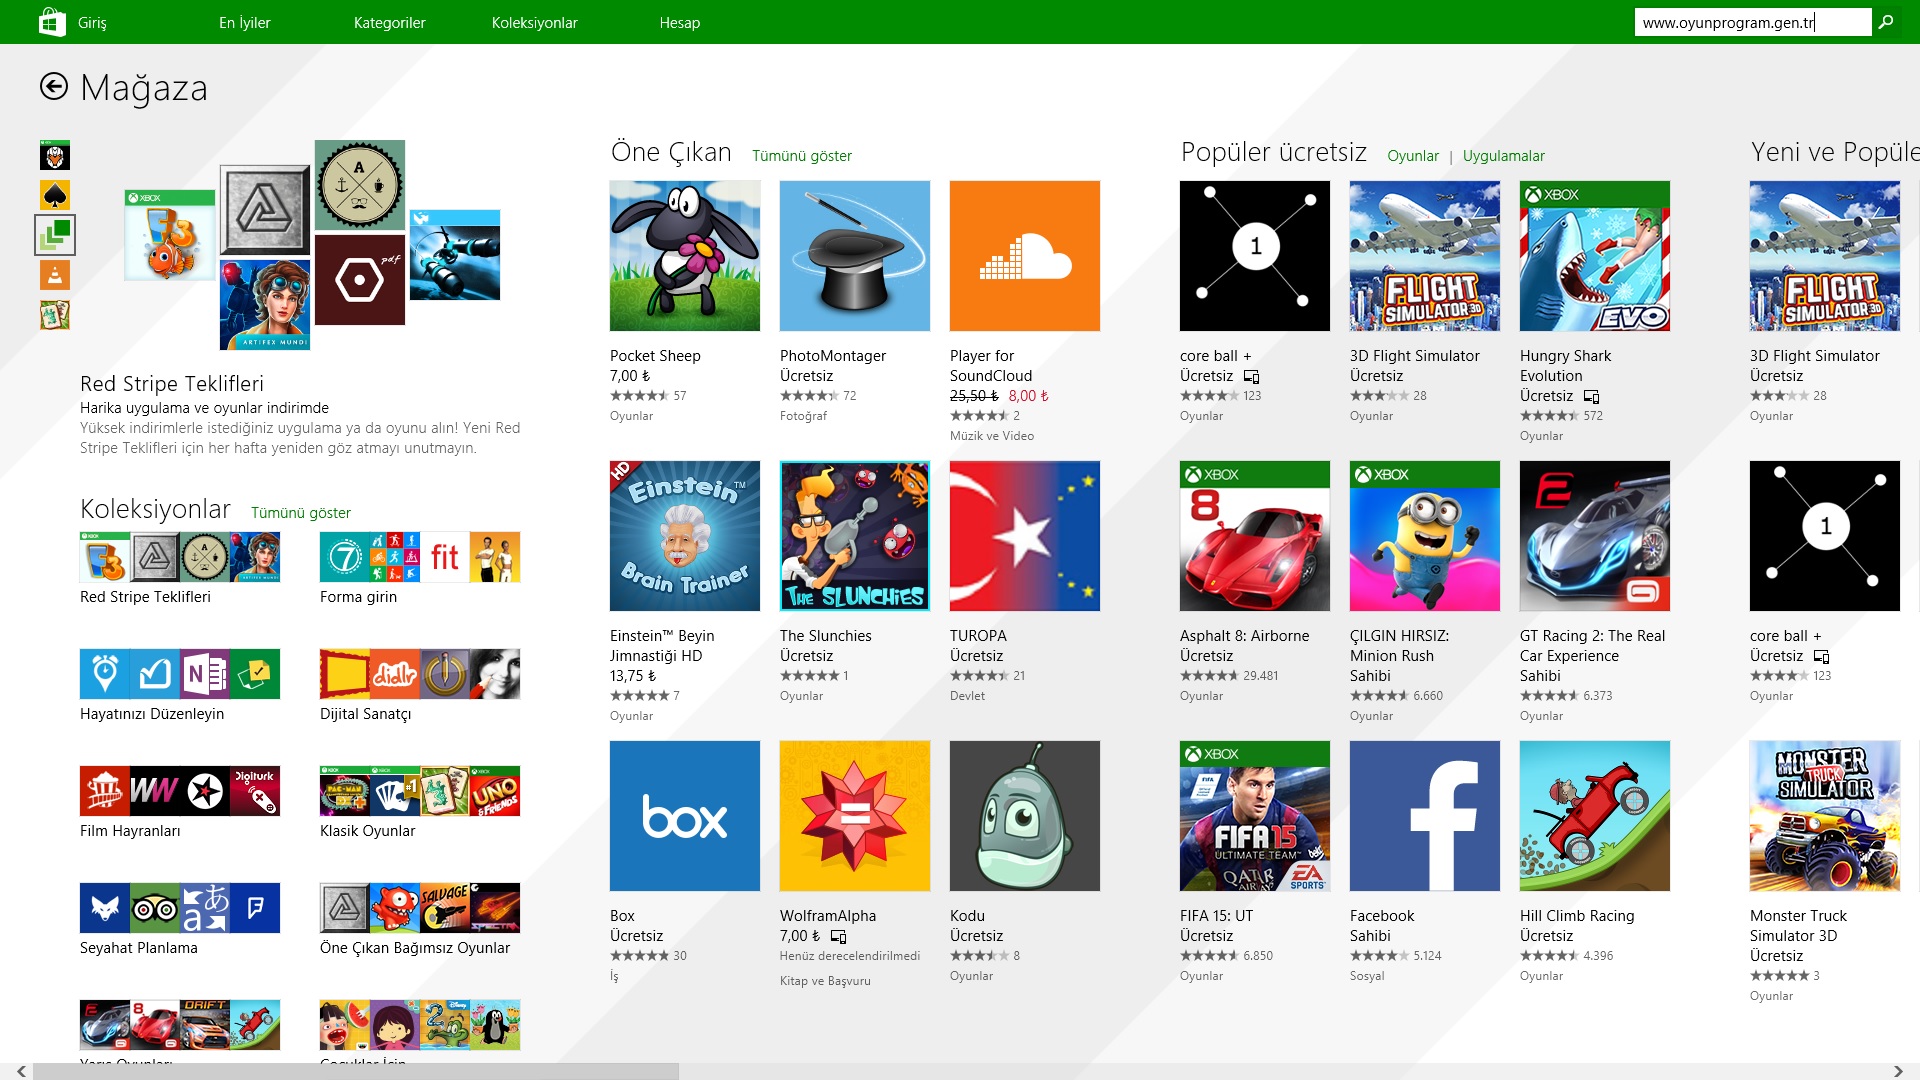Screen dimensions: 1920x1080
Task: Open Forma girin collection thumbnail
Action: 420,557
